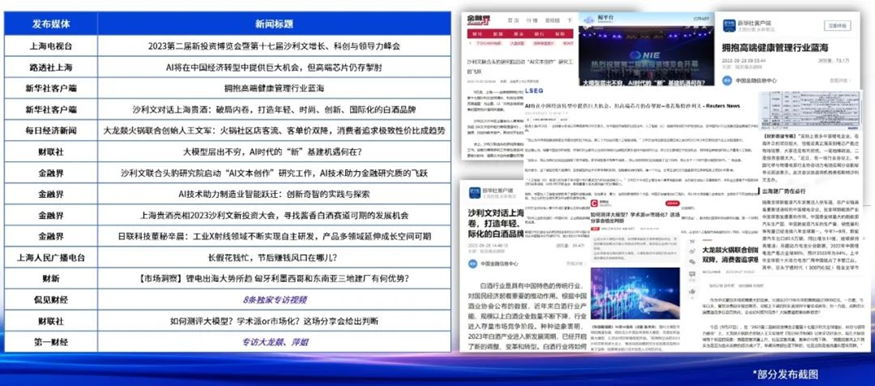Click the 发布媒体 column header
The image size is (875, 386).
point(51,24)
